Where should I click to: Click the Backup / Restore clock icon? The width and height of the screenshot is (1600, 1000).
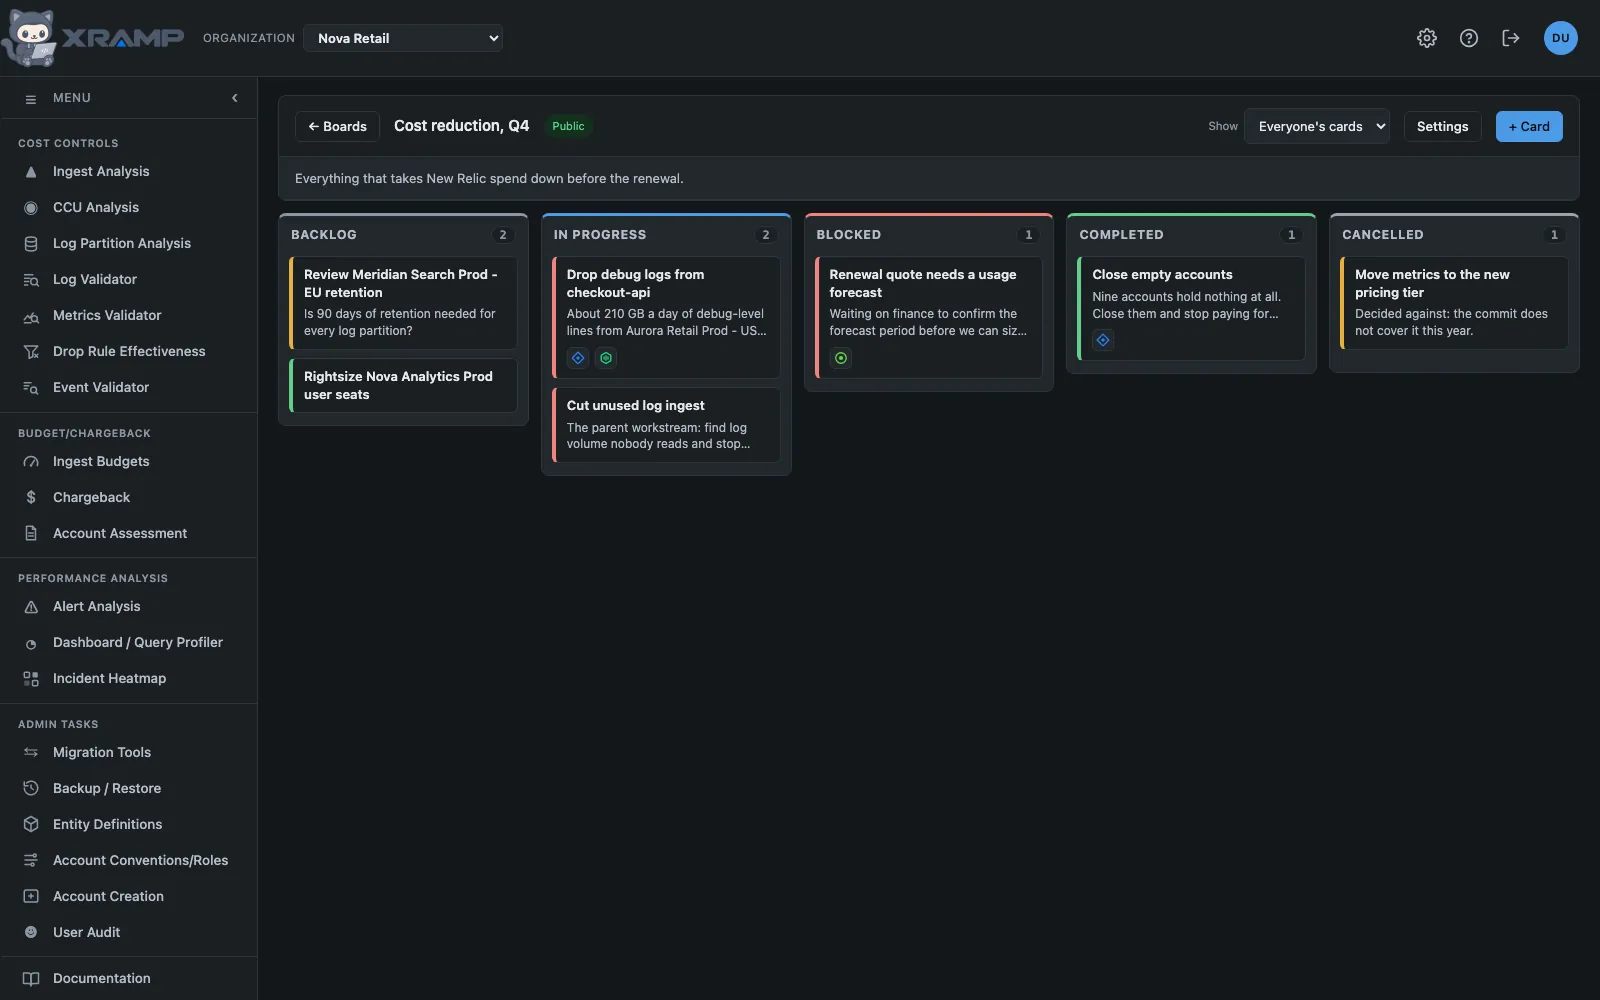(x=31, y=788)
